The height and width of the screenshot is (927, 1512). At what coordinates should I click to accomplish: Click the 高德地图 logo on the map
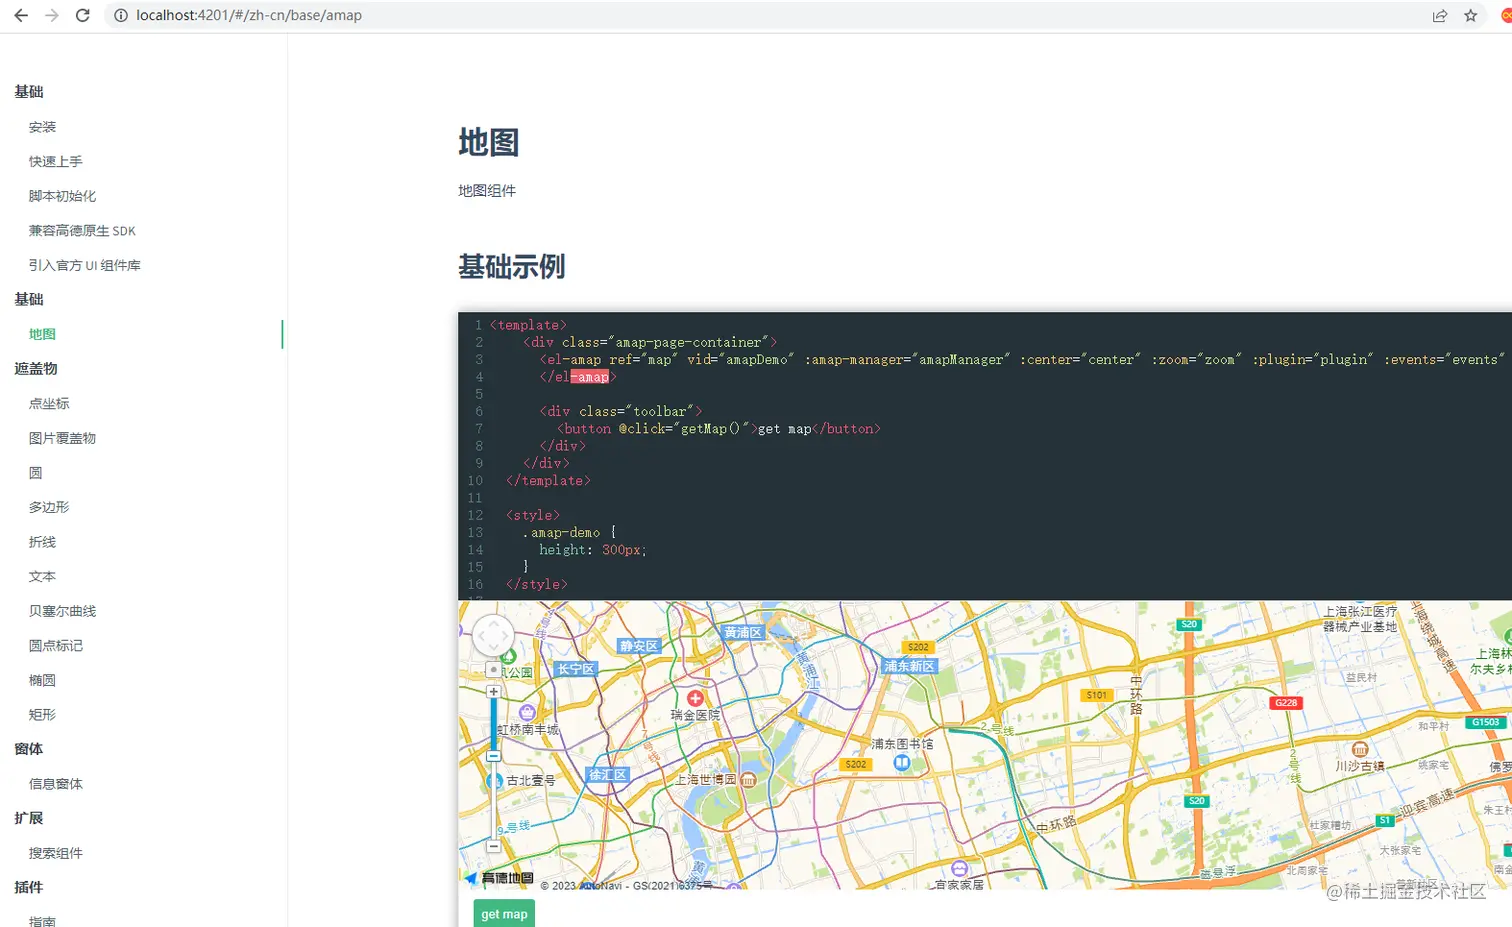497,878
